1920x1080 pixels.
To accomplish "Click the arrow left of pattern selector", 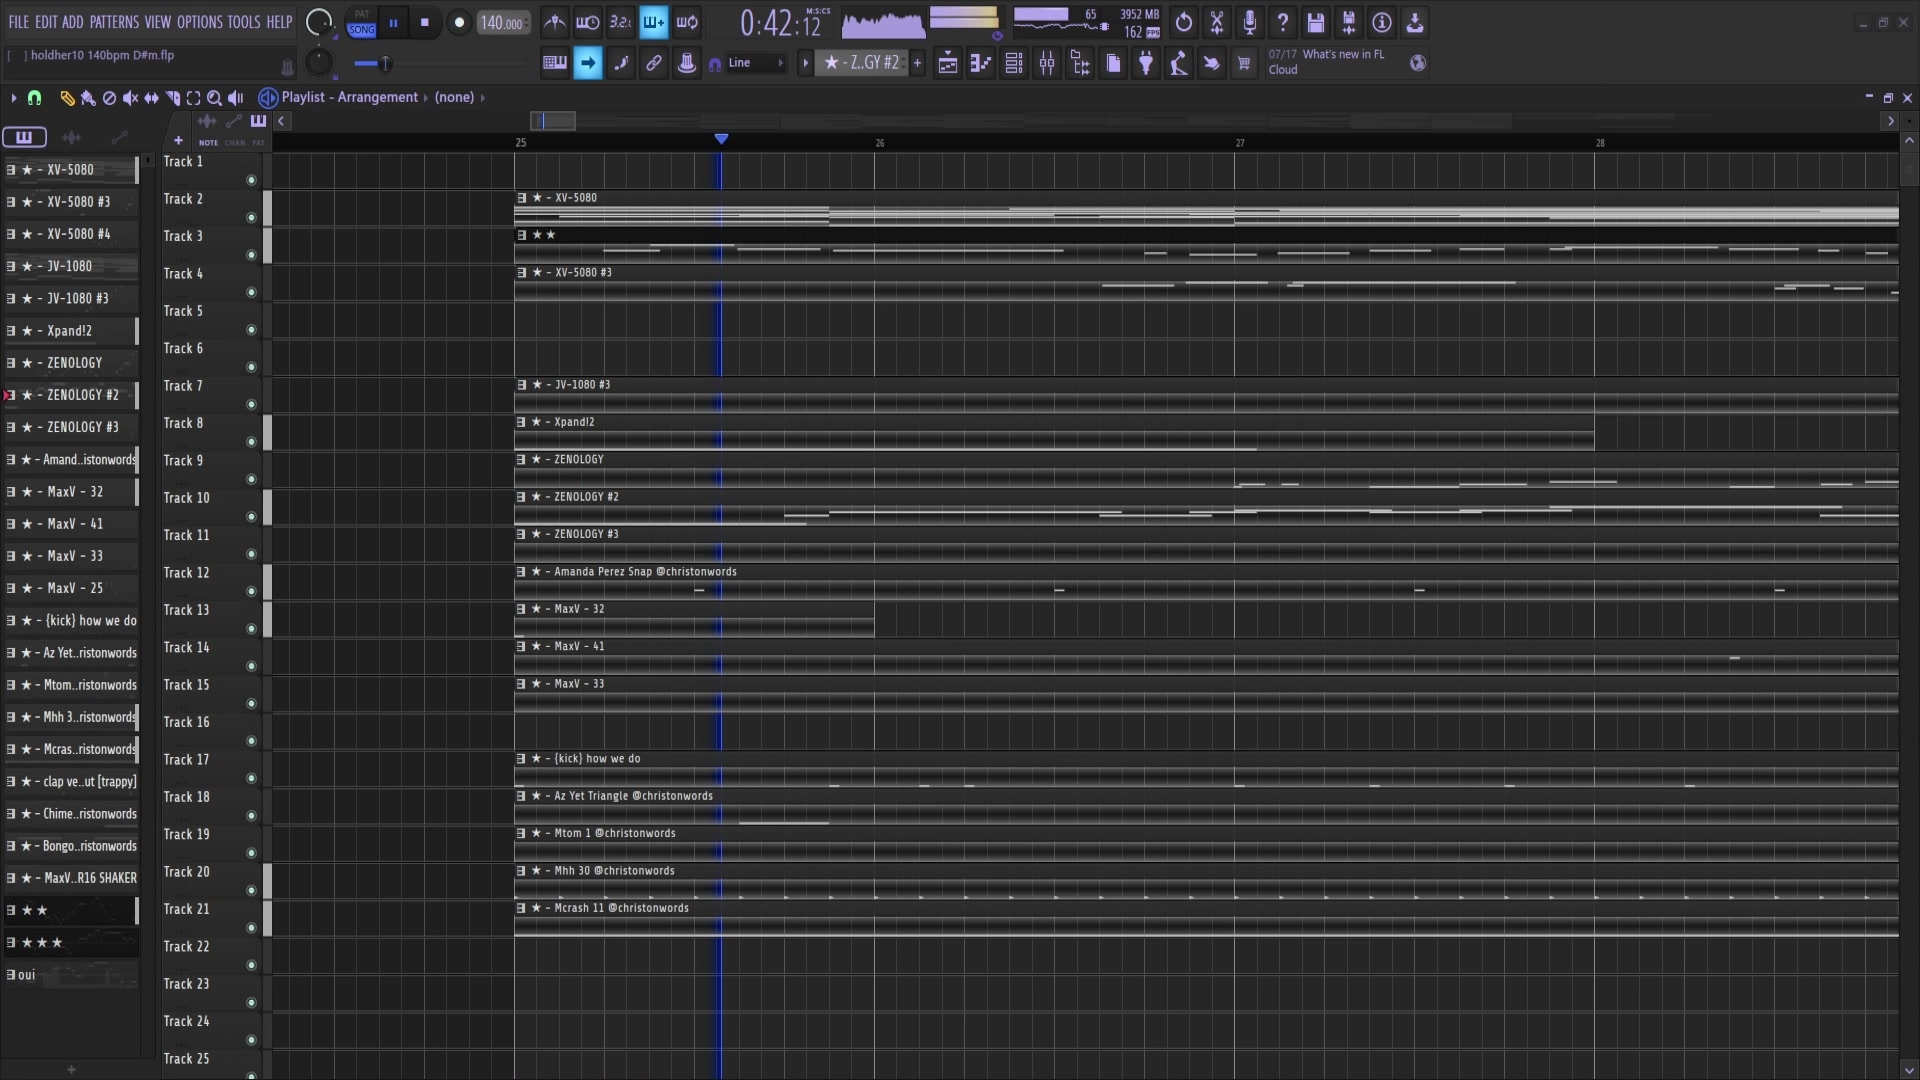I will click(x=805, y=63).
